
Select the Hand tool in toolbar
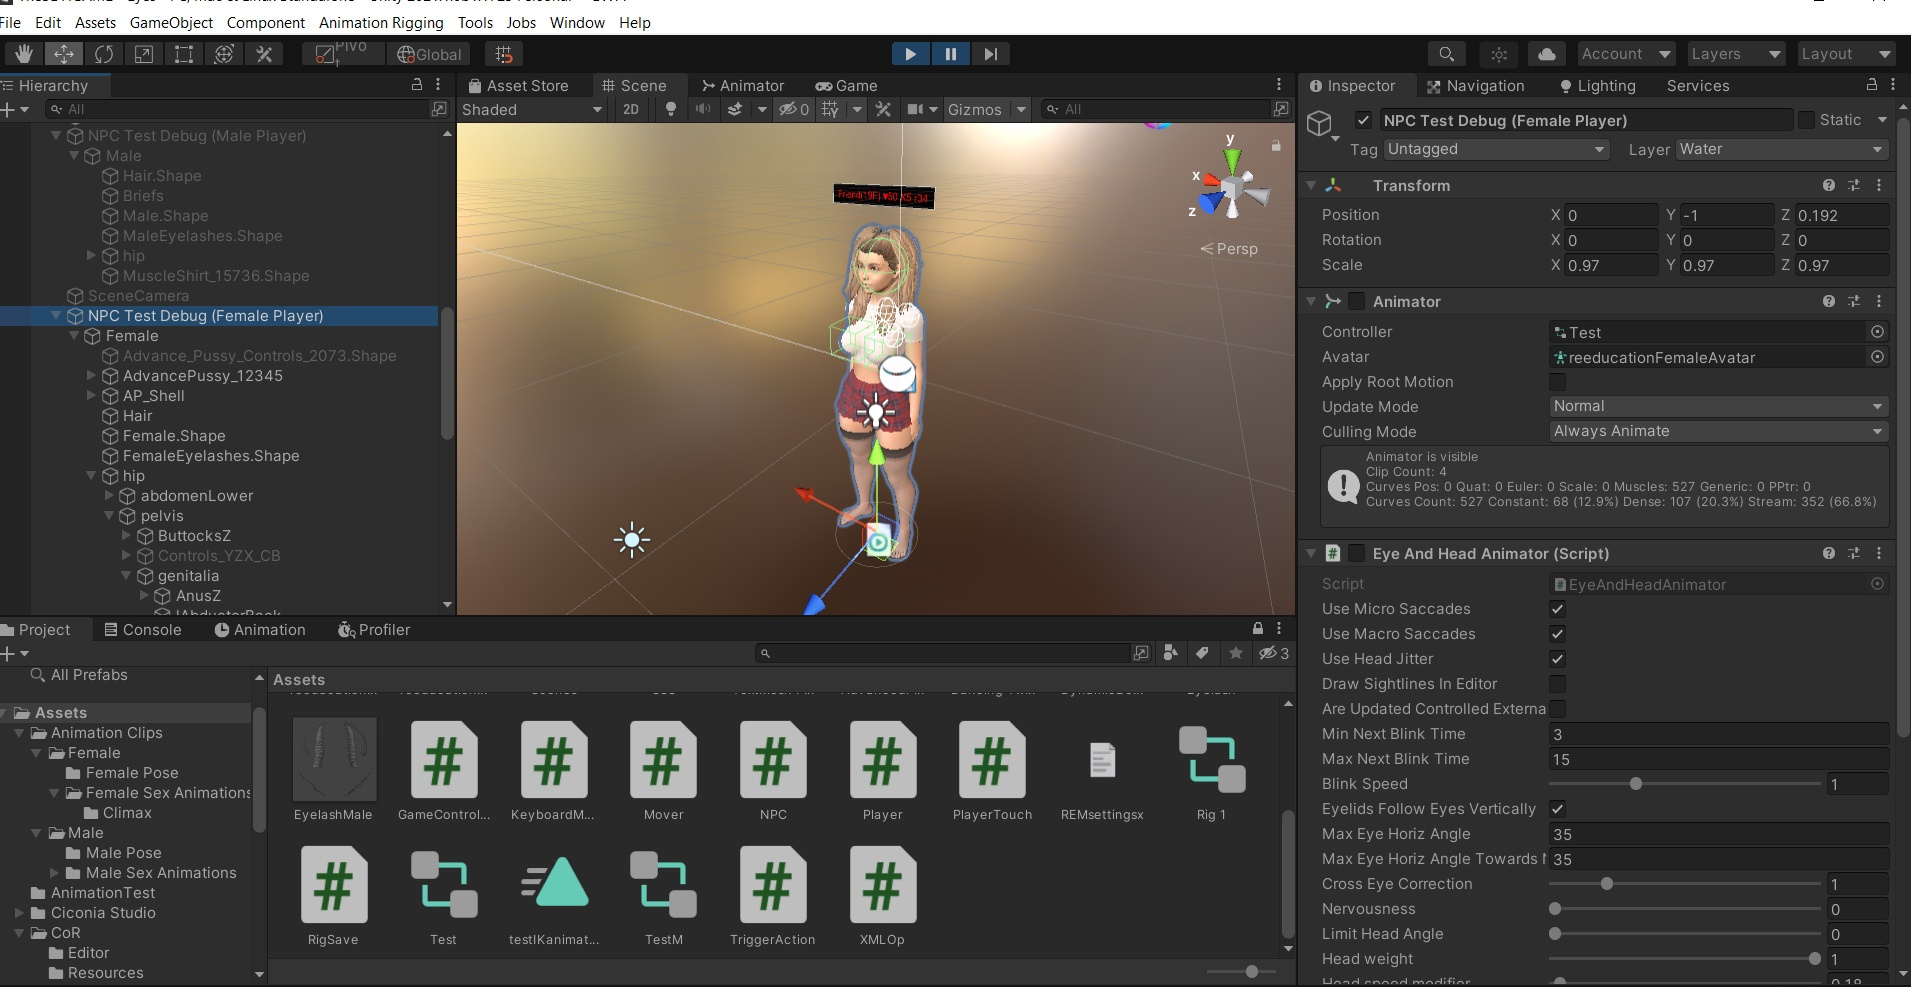pos(23,54)
